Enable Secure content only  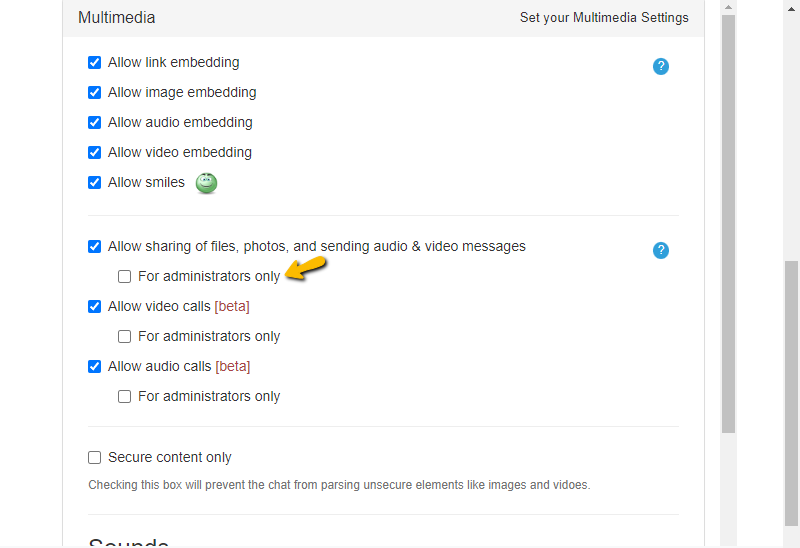[x=95, y=457]
